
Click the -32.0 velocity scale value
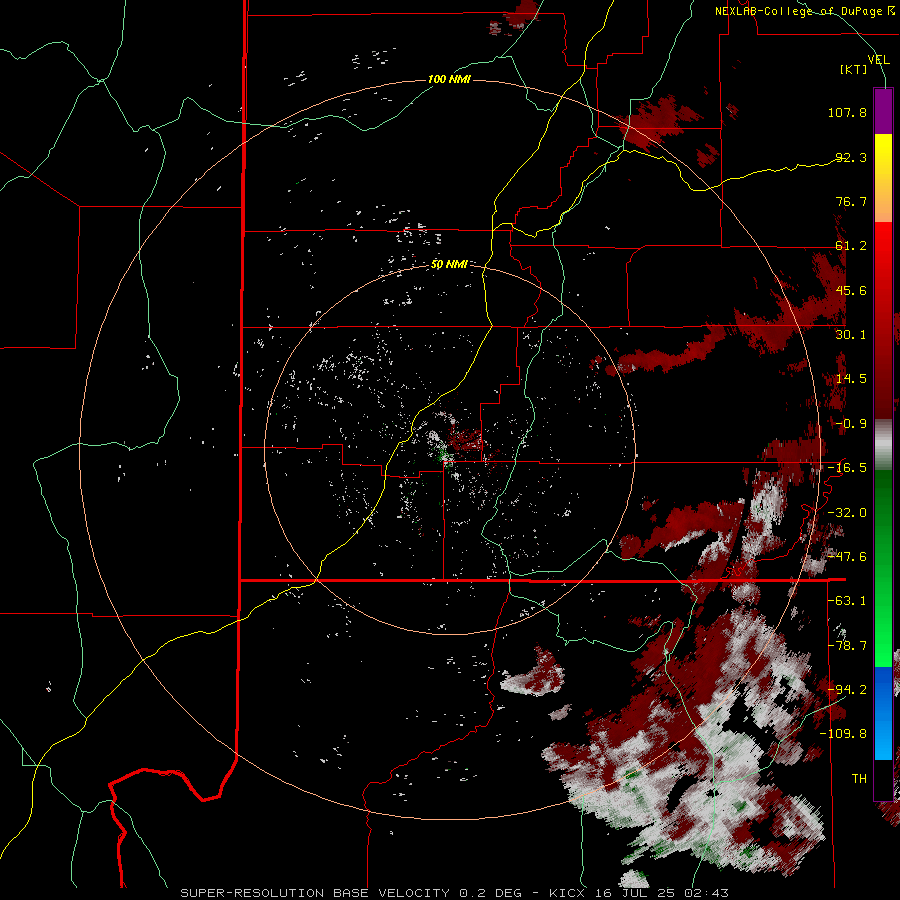point(847,513)
